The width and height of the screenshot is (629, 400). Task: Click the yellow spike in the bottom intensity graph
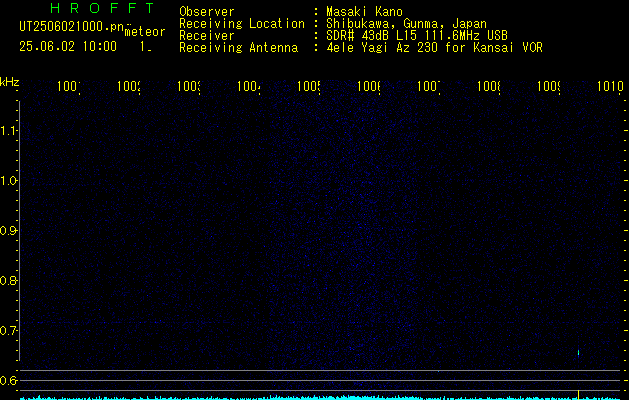point(578,394)
